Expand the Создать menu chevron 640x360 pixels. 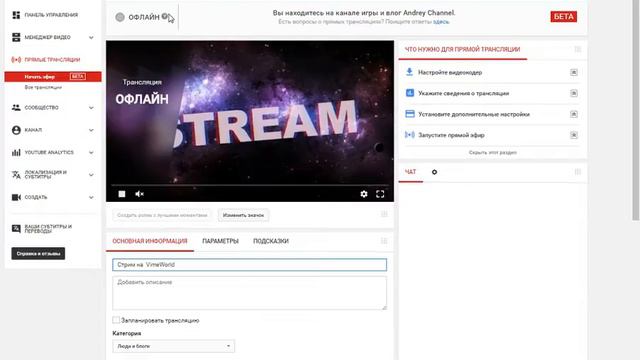[x=91, y=198]
